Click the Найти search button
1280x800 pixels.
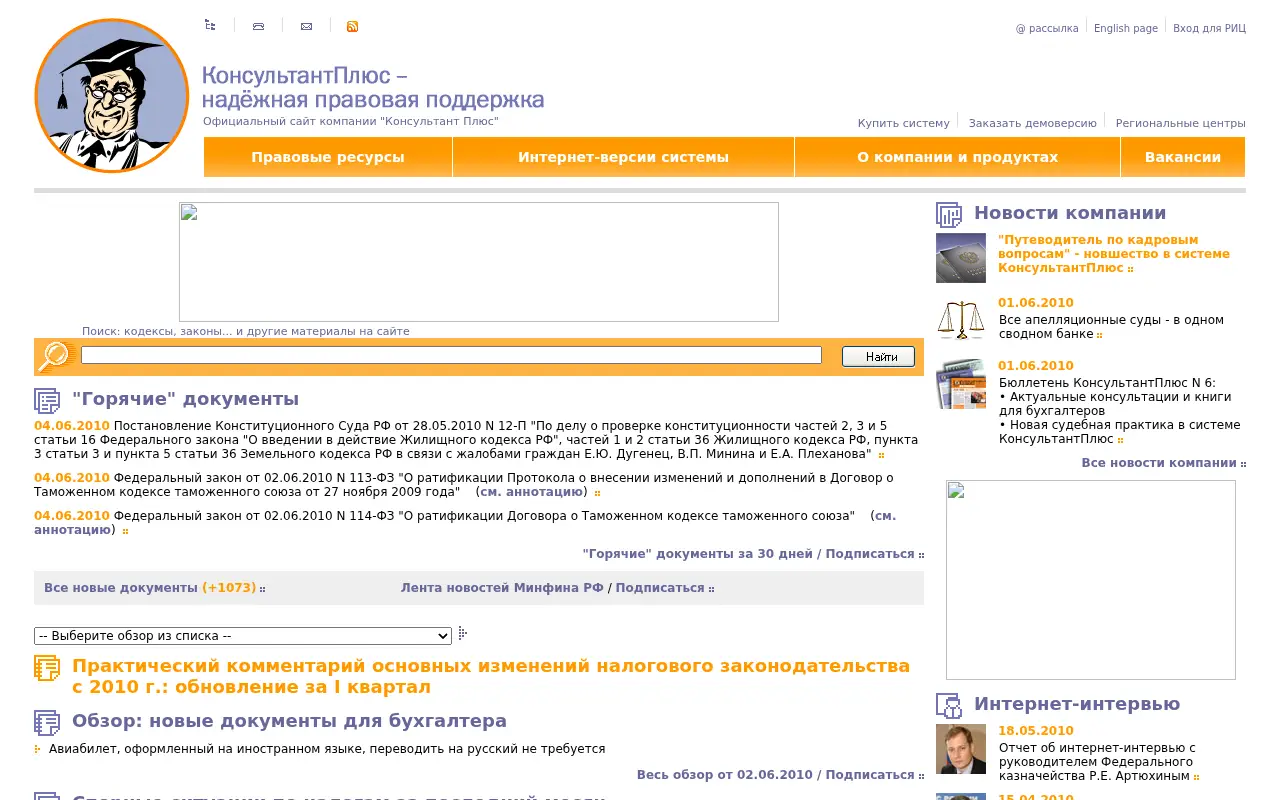tap(878, 356)
